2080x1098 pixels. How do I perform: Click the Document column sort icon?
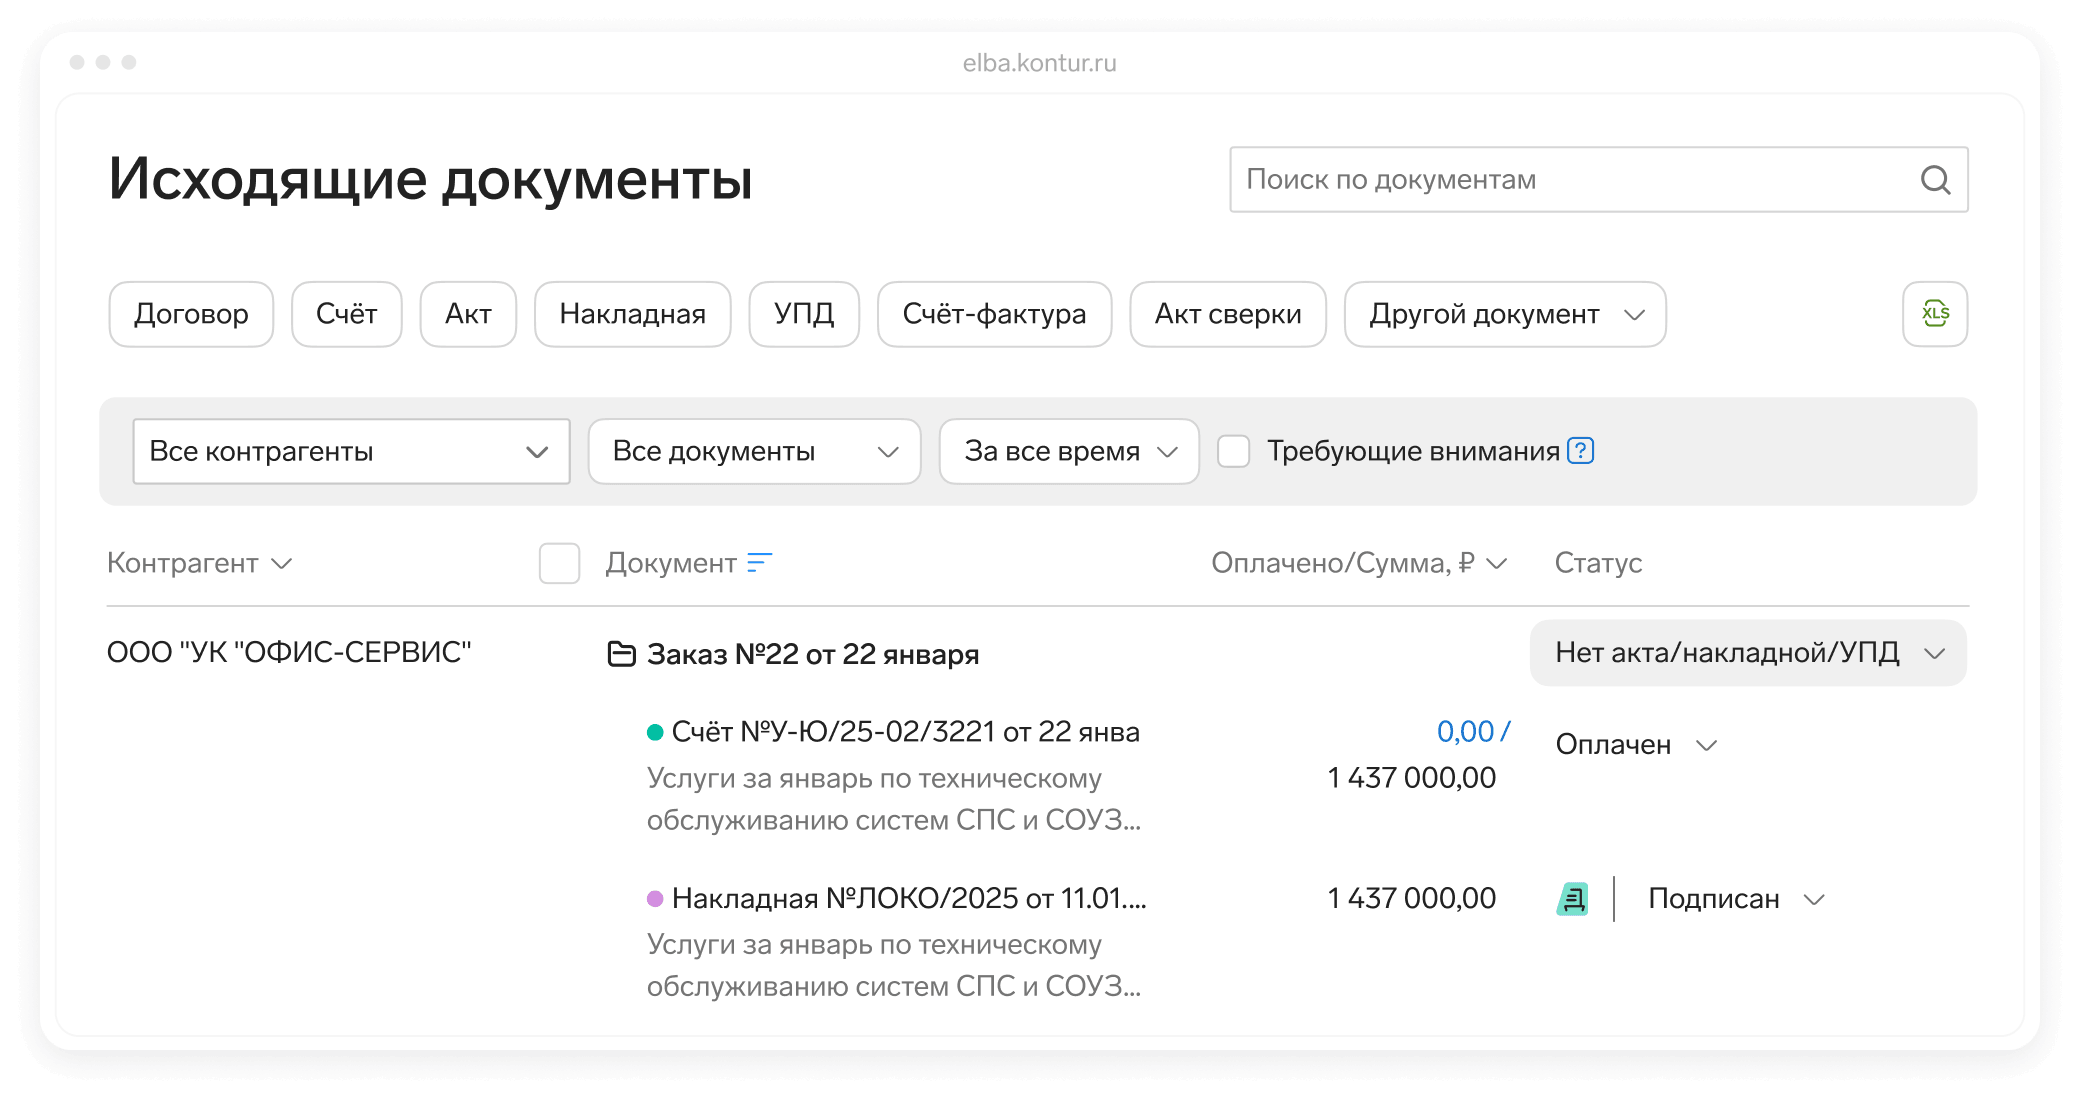(x=760, y=563)
